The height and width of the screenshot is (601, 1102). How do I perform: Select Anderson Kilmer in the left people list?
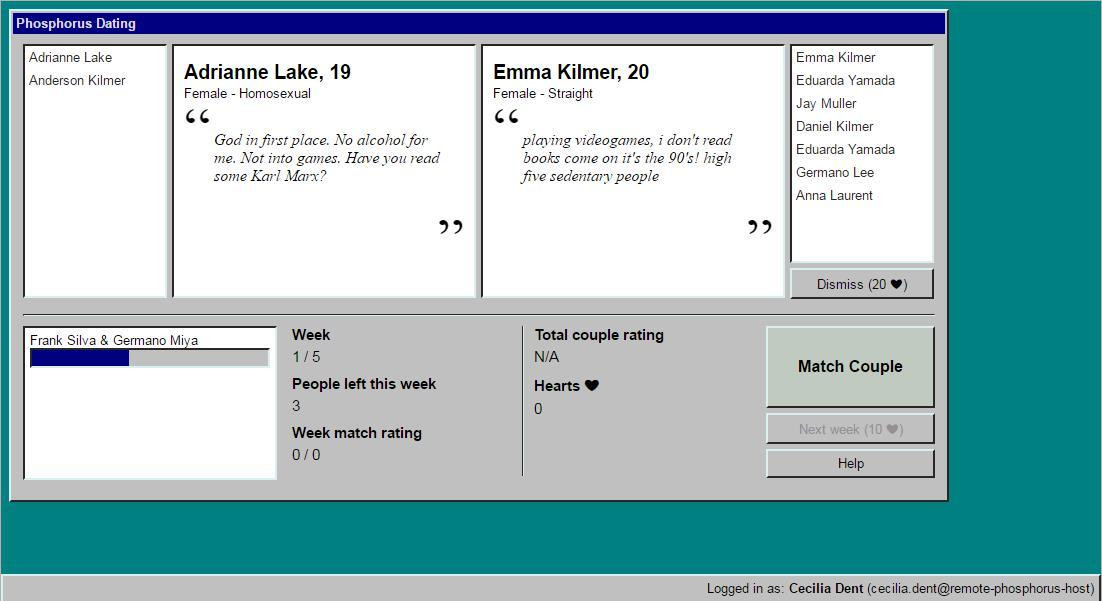pos(77,80)
